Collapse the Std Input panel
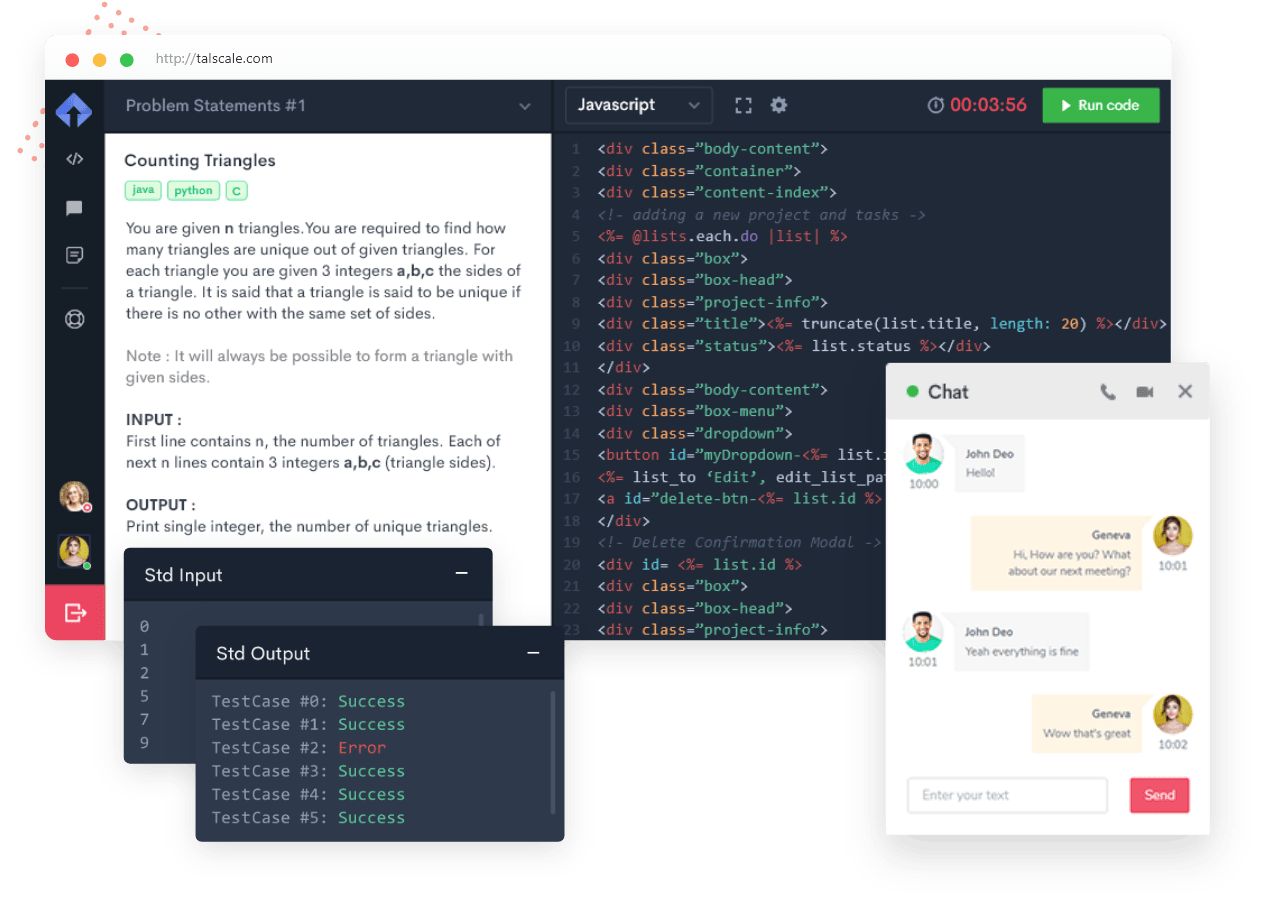 click(x=461, y=574)
